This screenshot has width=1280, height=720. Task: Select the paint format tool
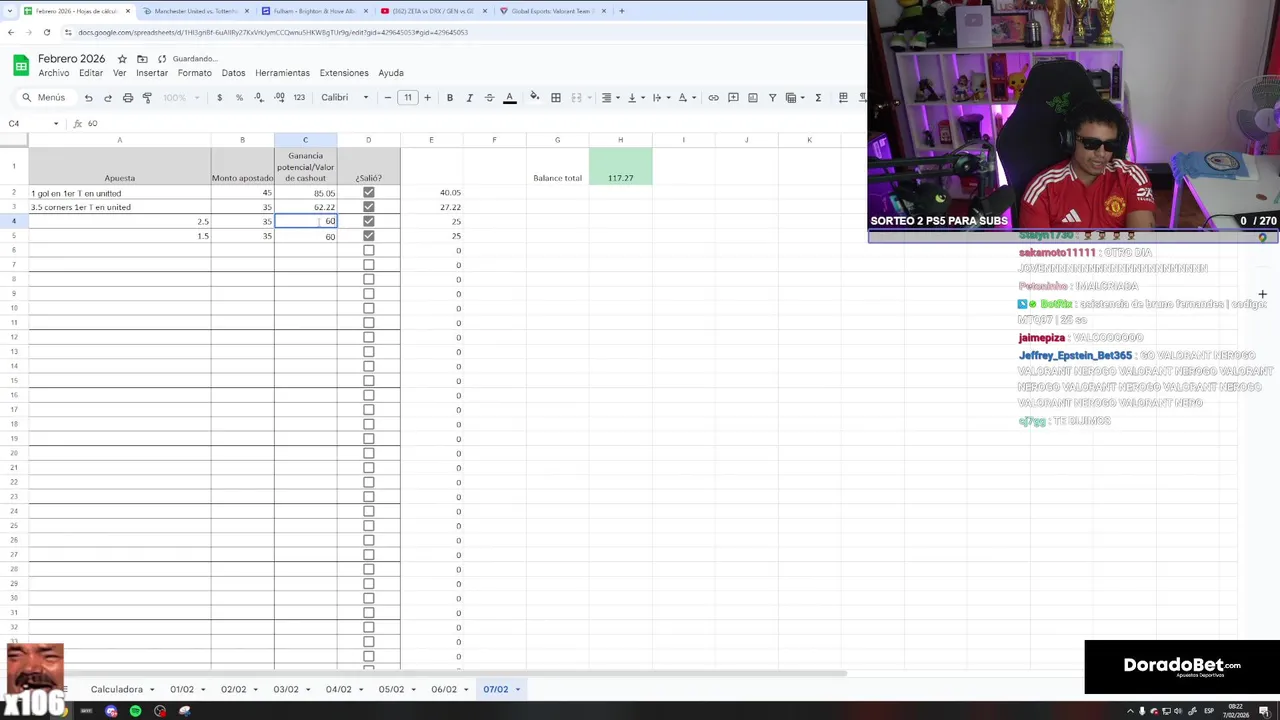147,97
